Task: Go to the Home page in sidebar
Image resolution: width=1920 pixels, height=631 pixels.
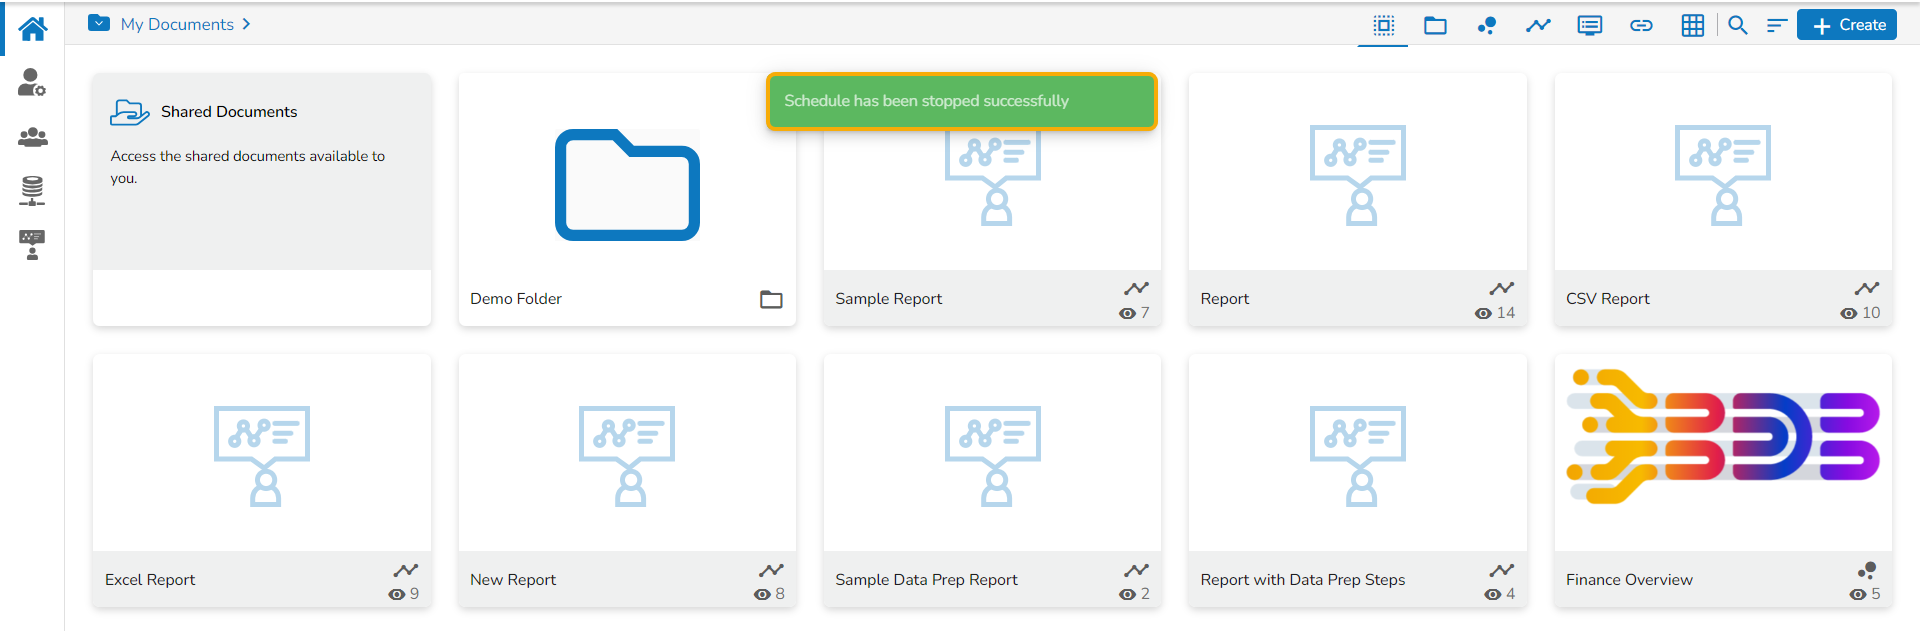Action: pyautogui.click(x=32, y=29)
